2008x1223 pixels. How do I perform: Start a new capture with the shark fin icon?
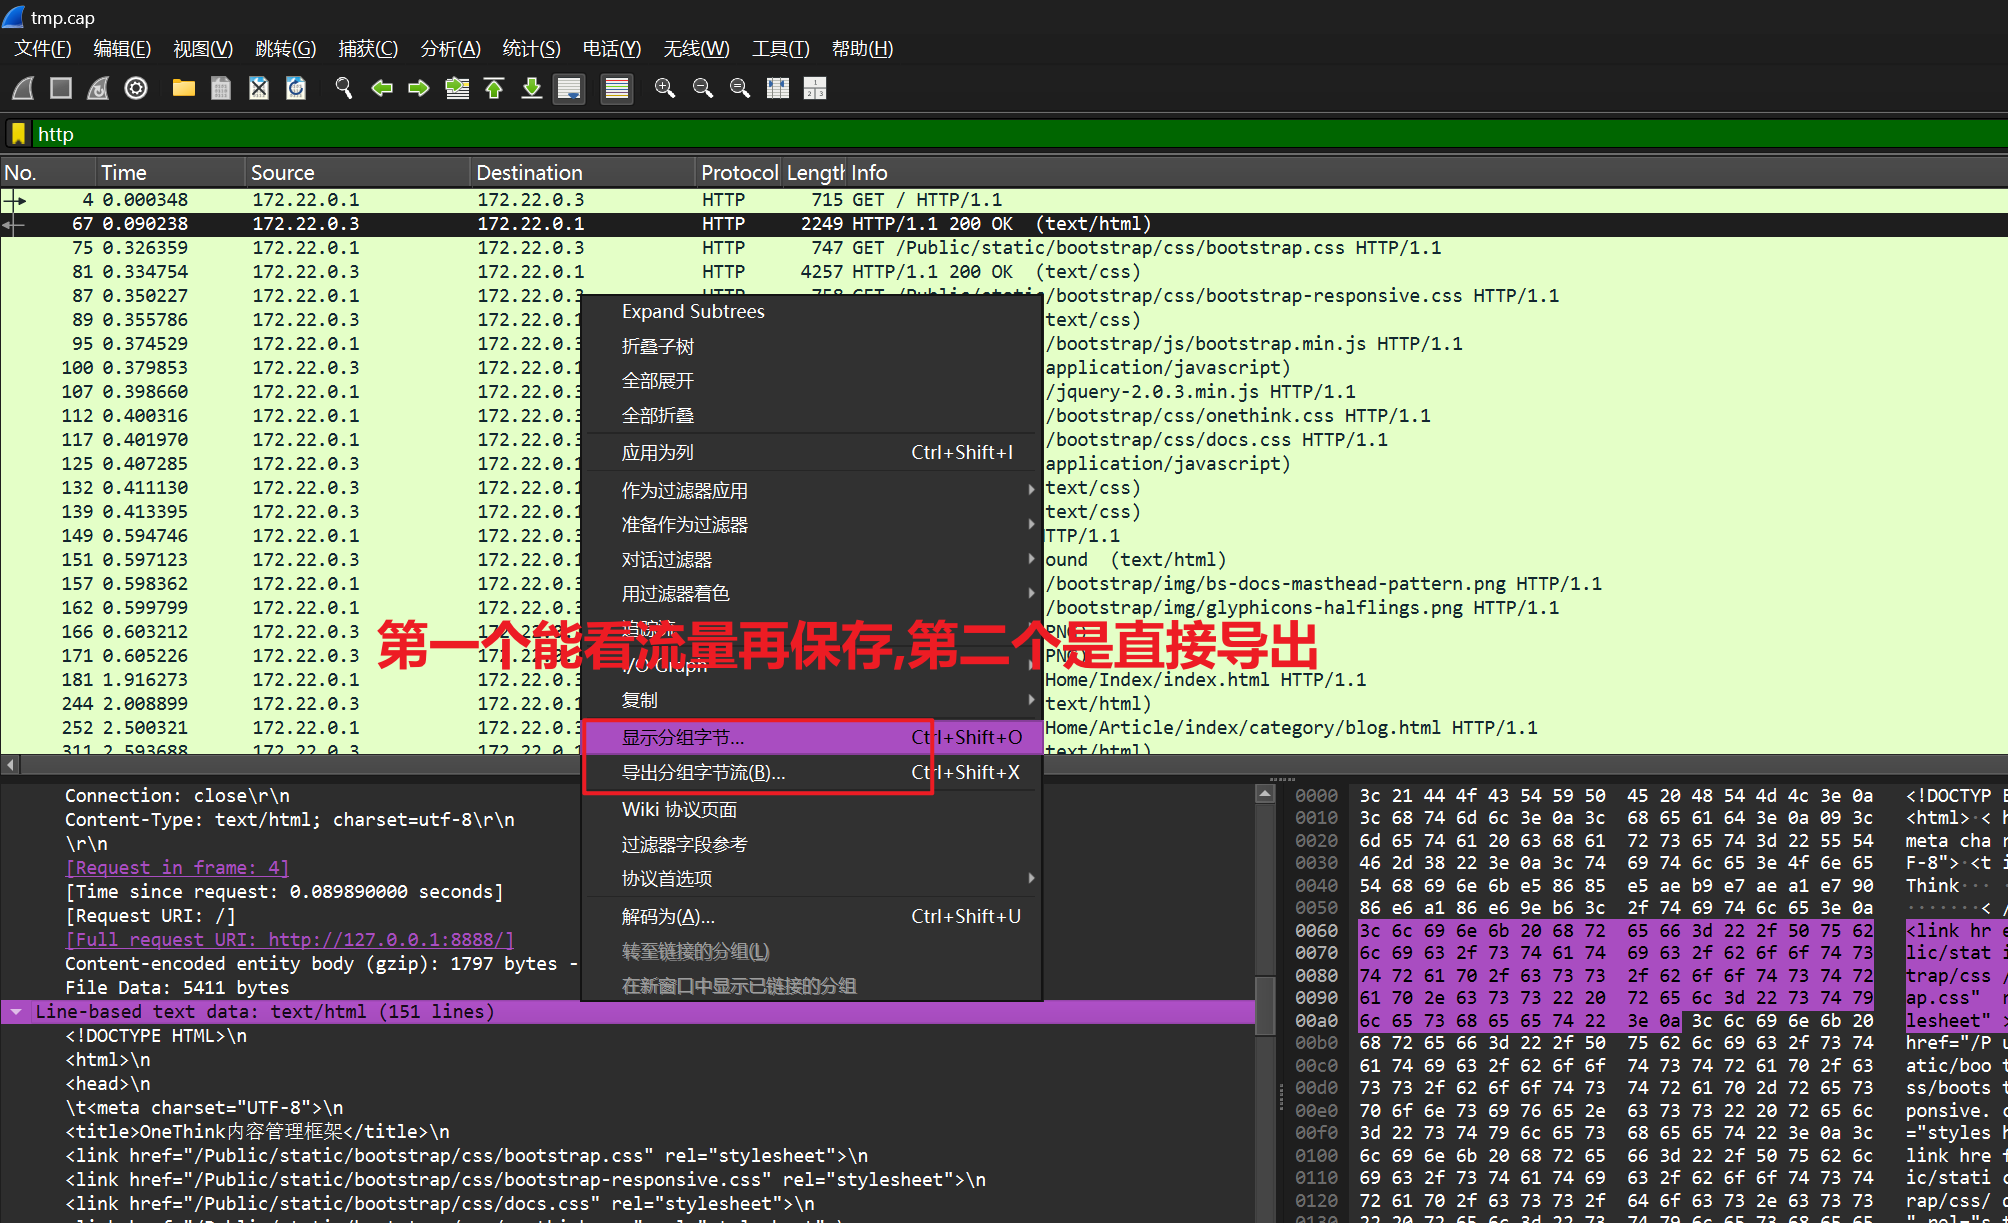click(x=22, y=88)
